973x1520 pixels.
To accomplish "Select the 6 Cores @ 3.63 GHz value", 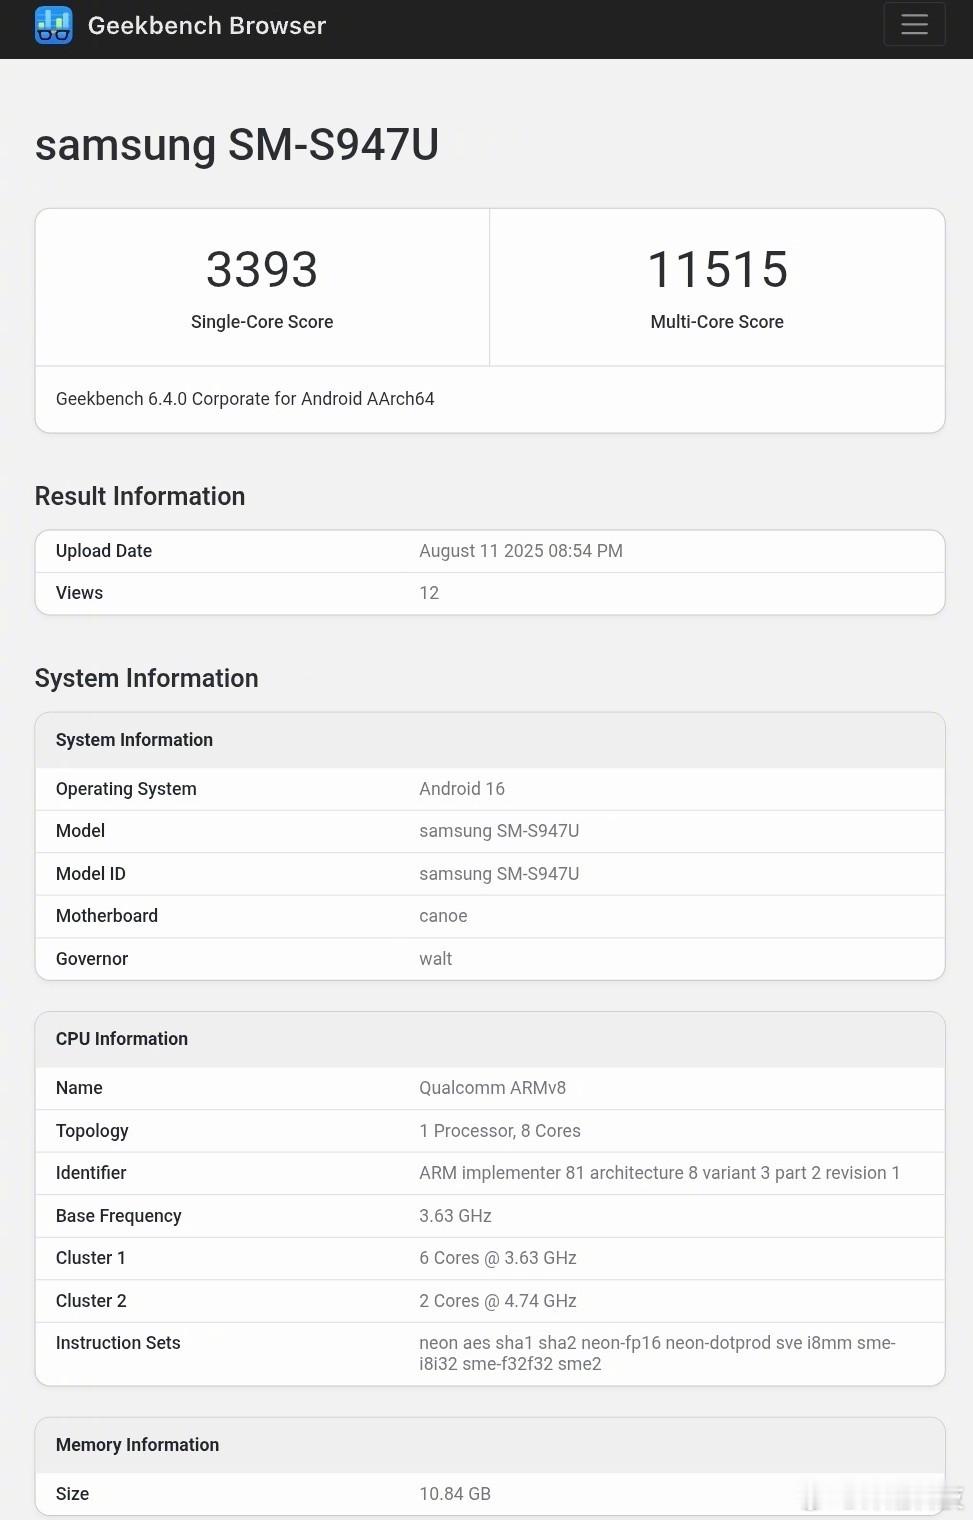I will (x=498, y=1258).
